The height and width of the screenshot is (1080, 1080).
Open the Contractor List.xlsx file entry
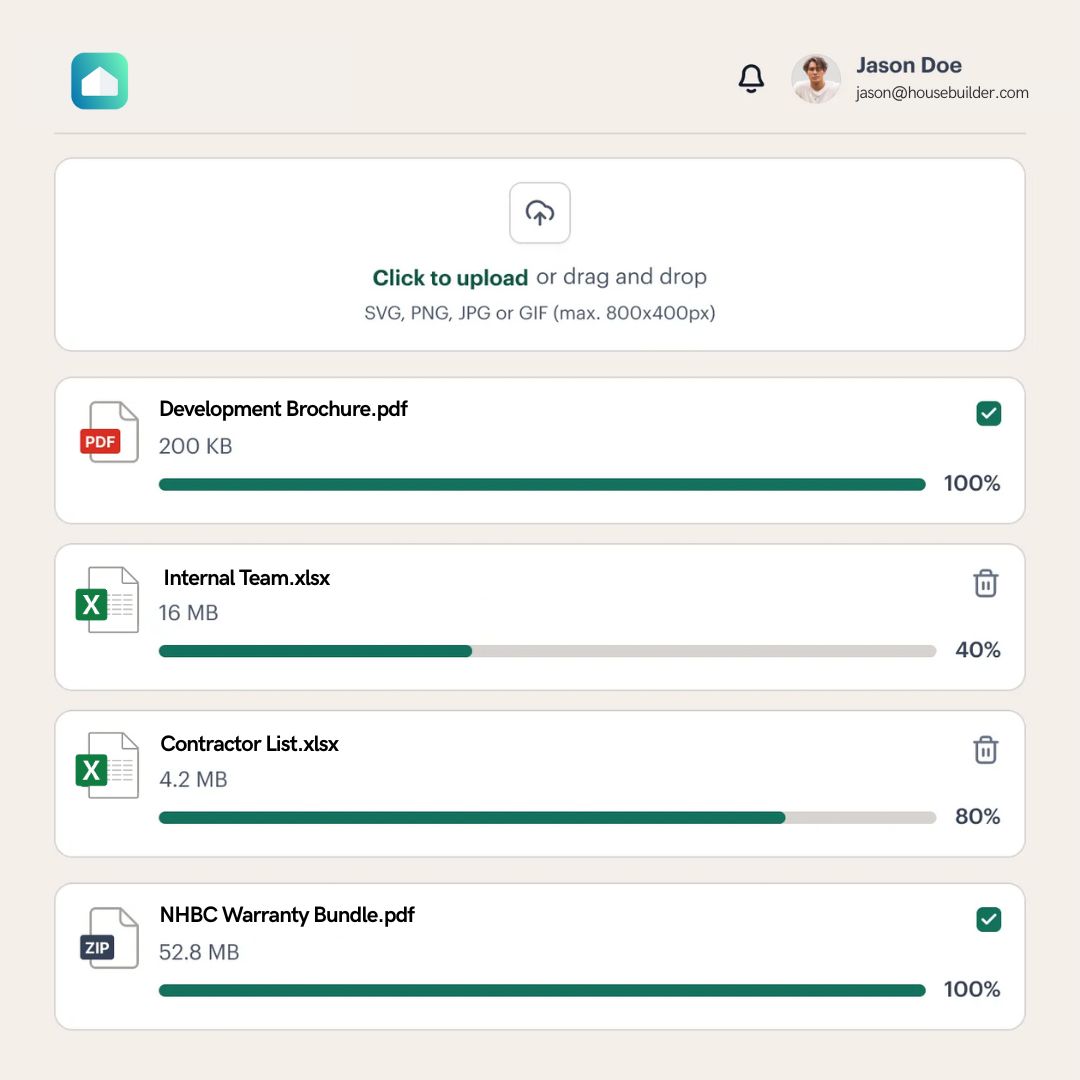540,783
